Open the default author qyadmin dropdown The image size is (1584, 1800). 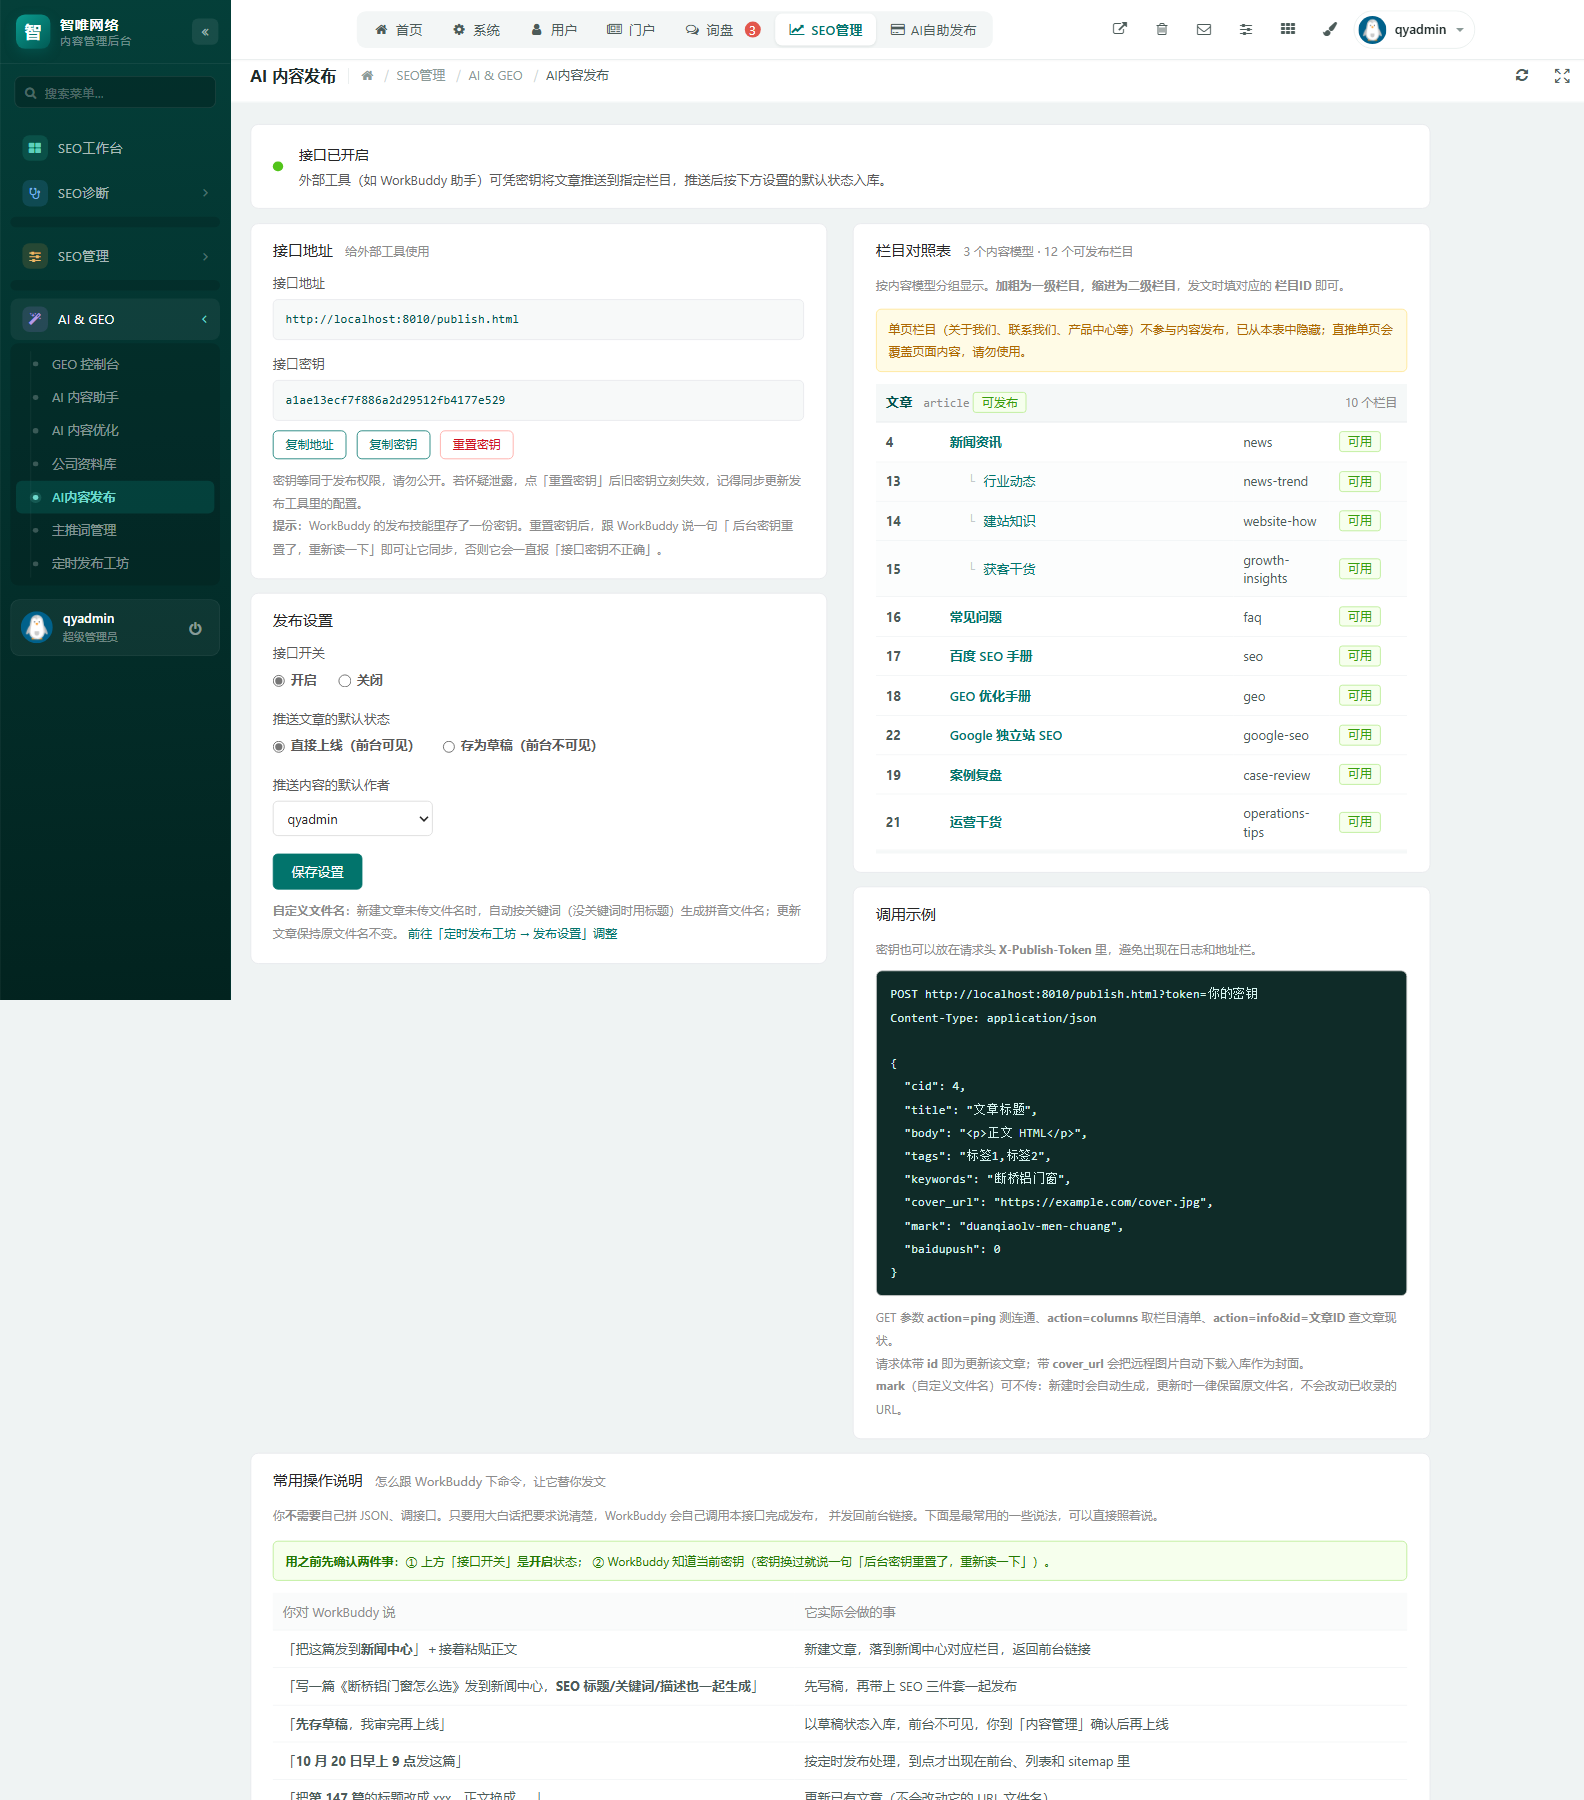353,819
